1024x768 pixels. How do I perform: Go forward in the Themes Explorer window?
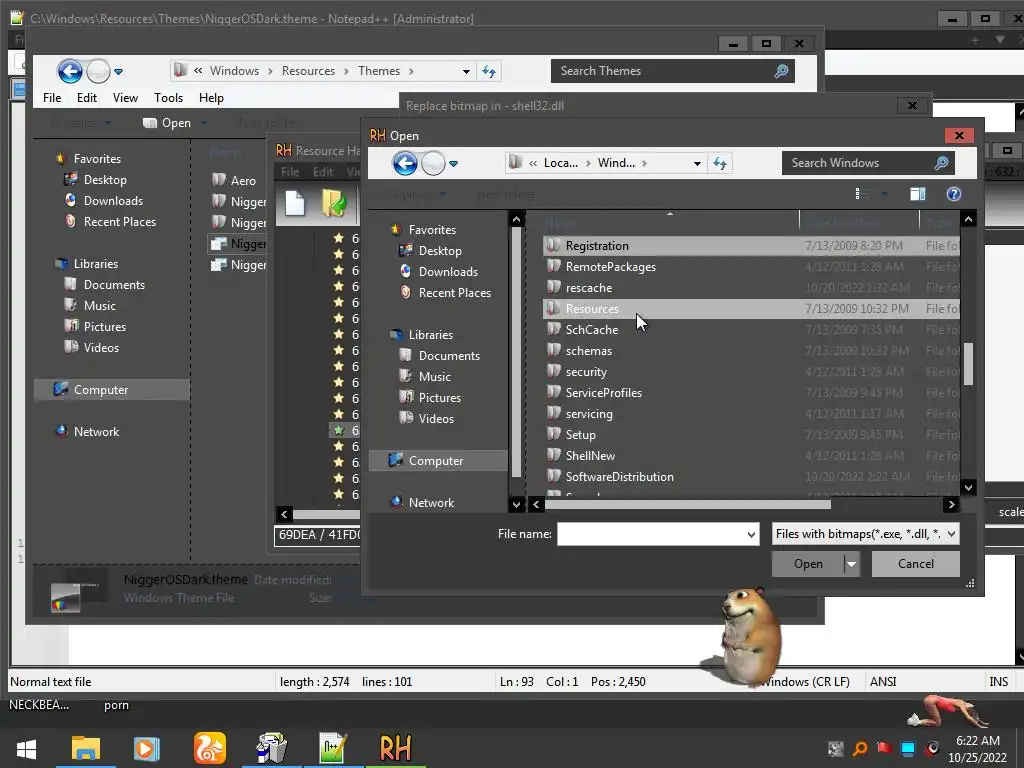(98, 71)
